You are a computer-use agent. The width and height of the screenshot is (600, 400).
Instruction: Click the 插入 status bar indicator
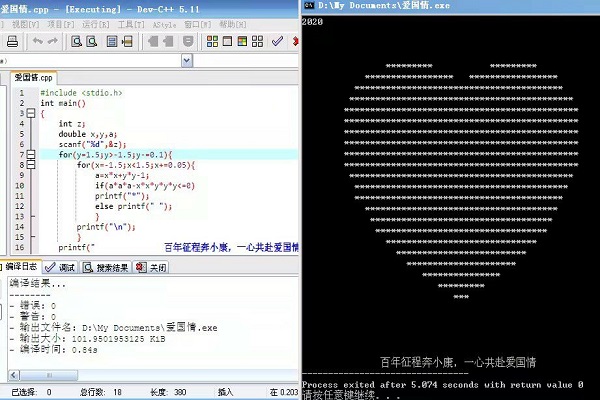(x=225, y=392)
